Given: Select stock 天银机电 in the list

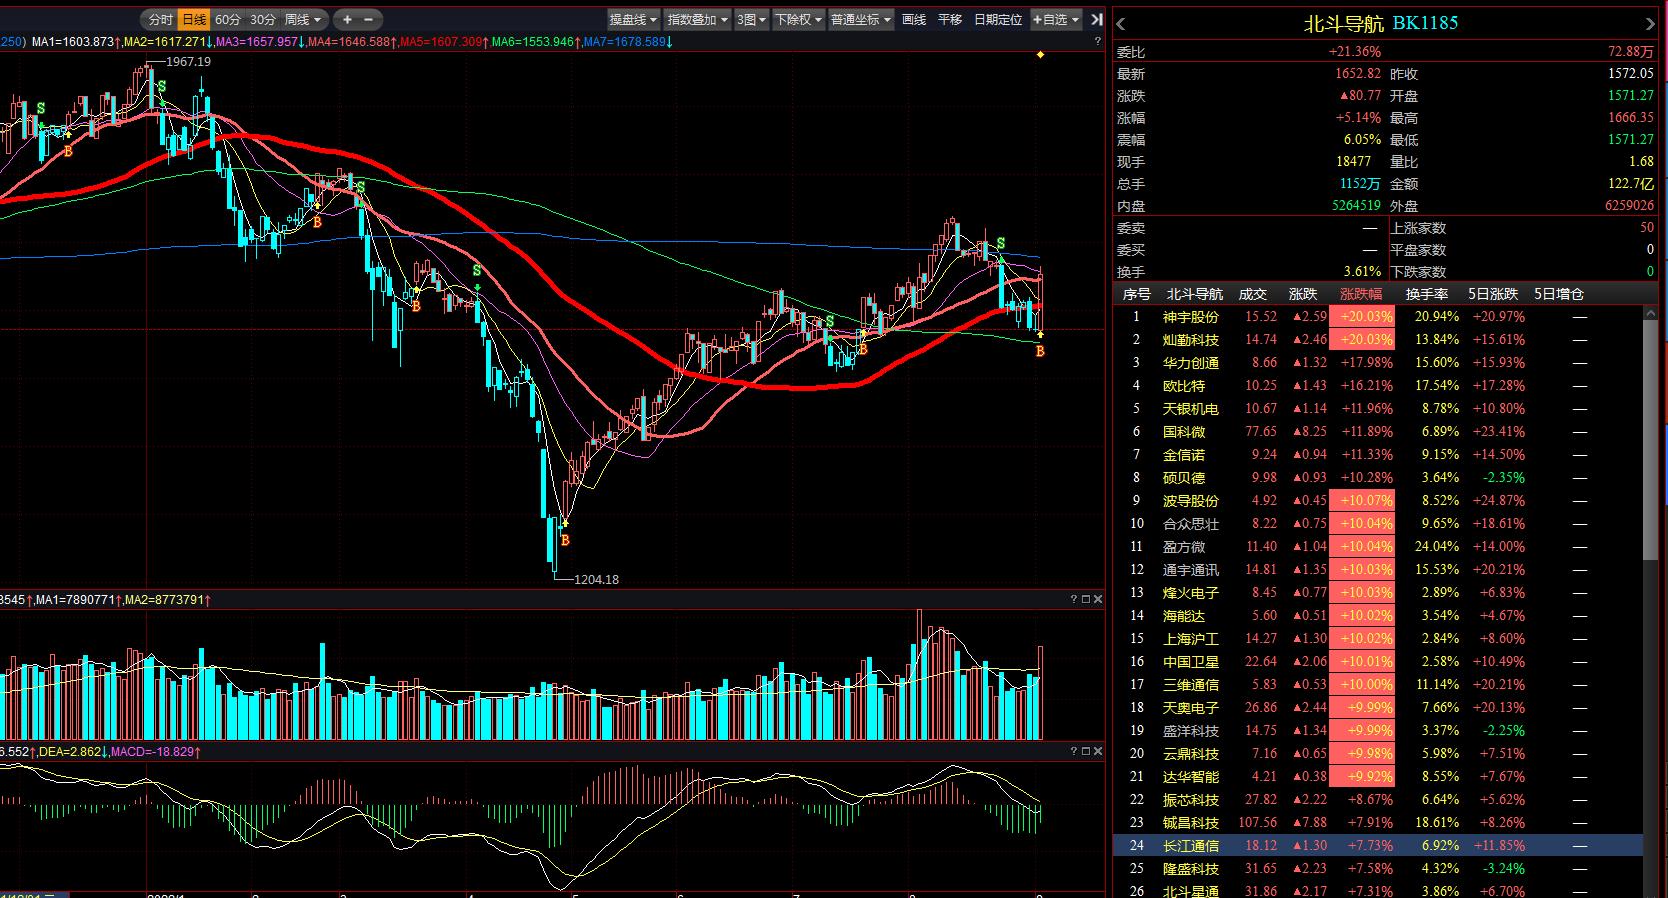Looking at the screenshot, I should click(x=1191, y=409).
